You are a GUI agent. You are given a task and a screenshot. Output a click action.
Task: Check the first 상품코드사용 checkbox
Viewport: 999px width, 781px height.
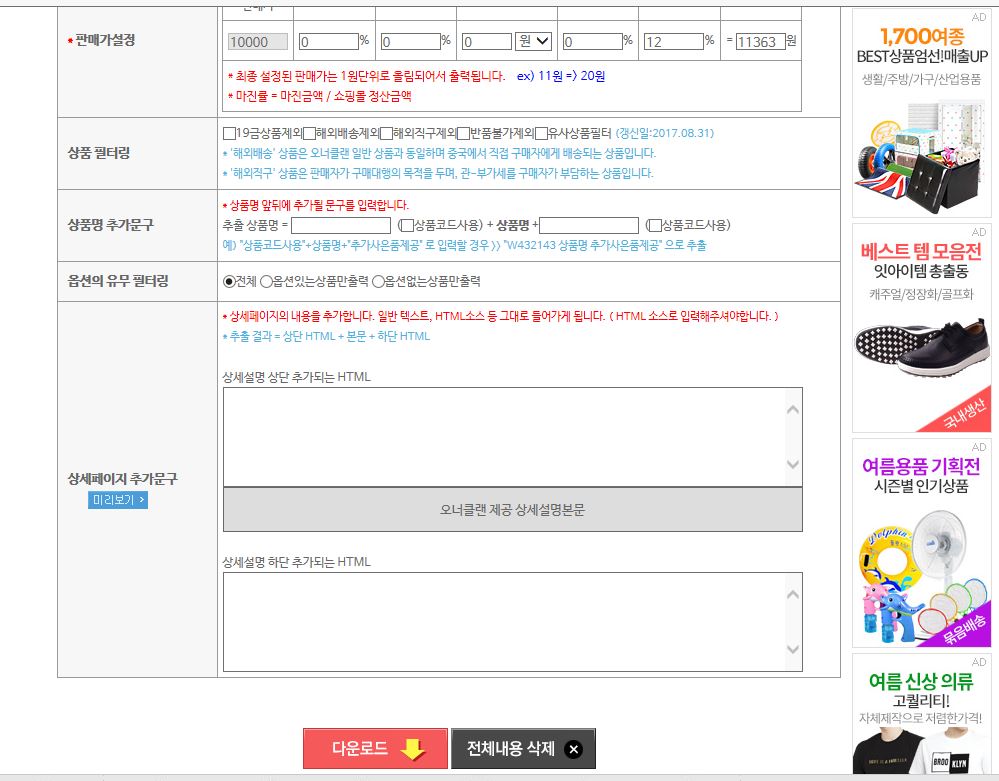tap(408, 226)
